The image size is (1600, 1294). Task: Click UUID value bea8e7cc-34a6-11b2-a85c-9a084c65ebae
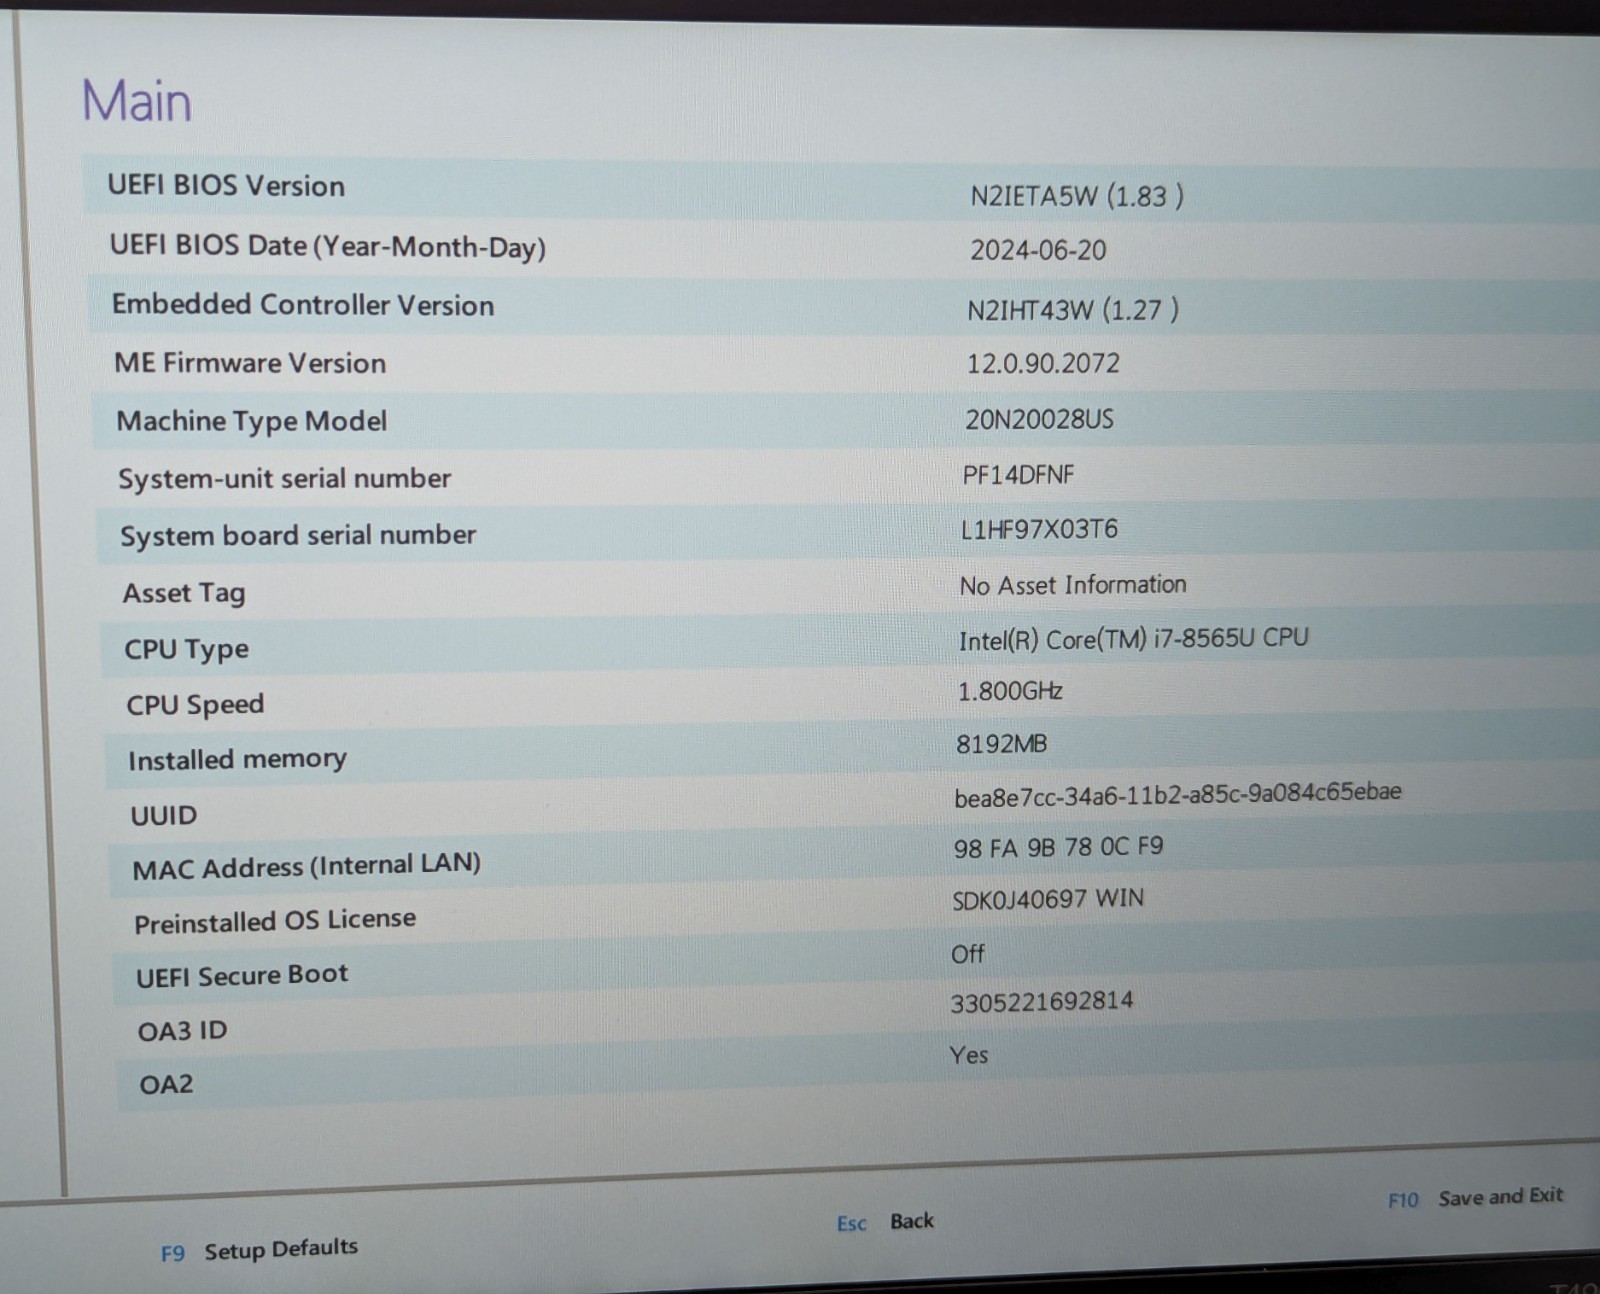coord(1178,795)
